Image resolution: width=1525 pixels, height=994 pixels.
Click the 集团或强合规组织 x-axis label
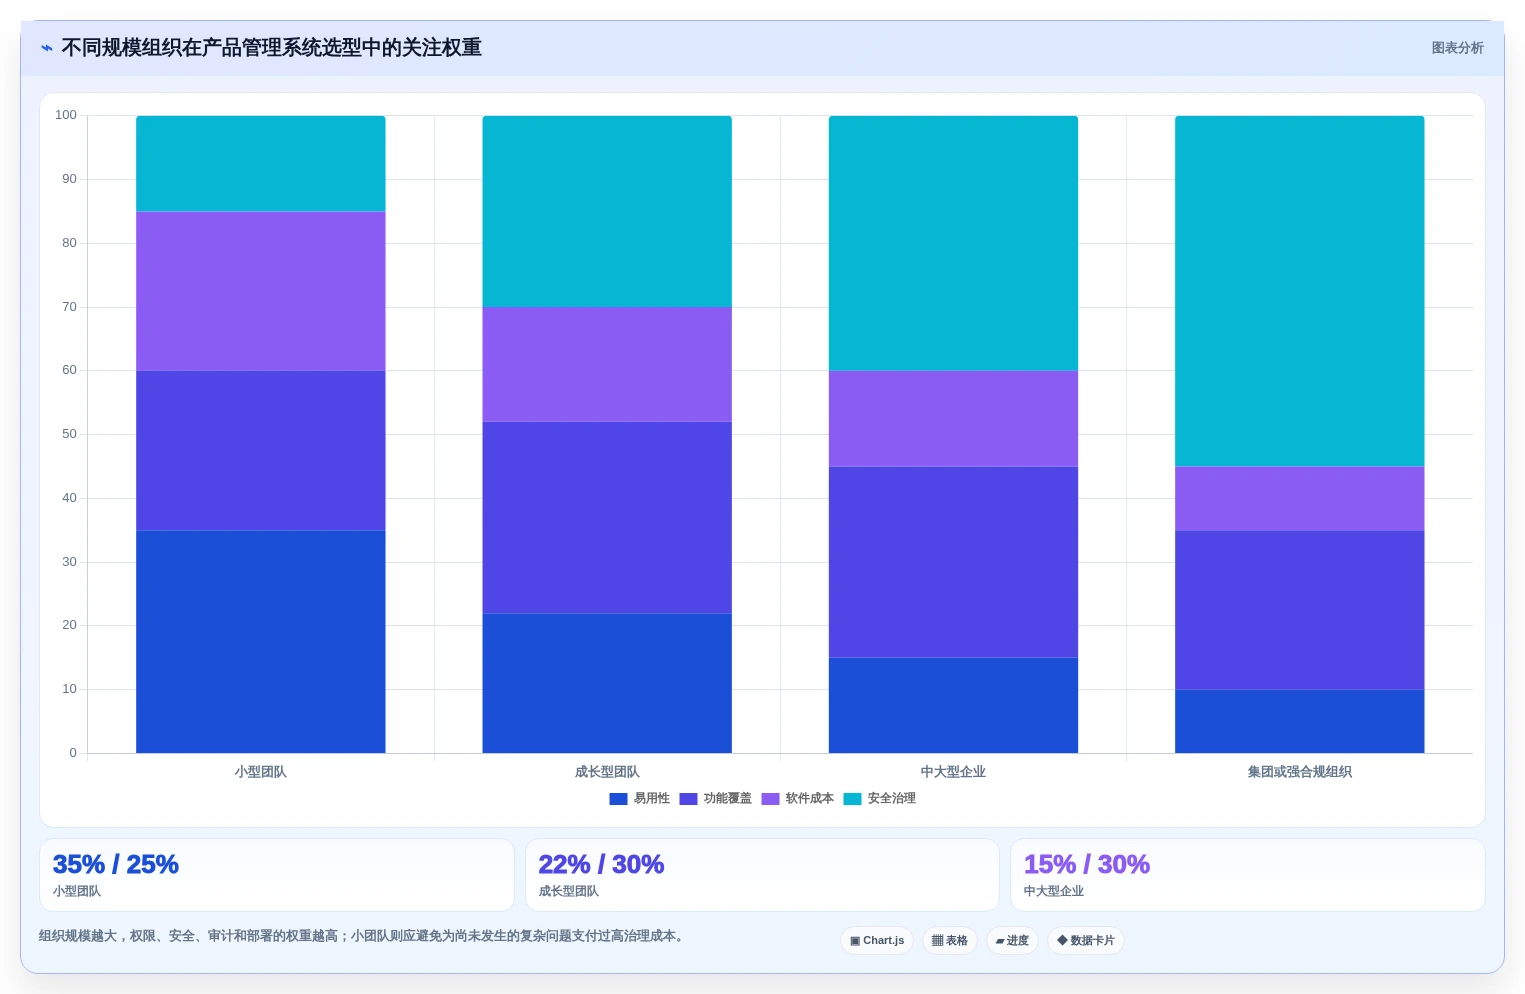click(x=1300, y=772)
